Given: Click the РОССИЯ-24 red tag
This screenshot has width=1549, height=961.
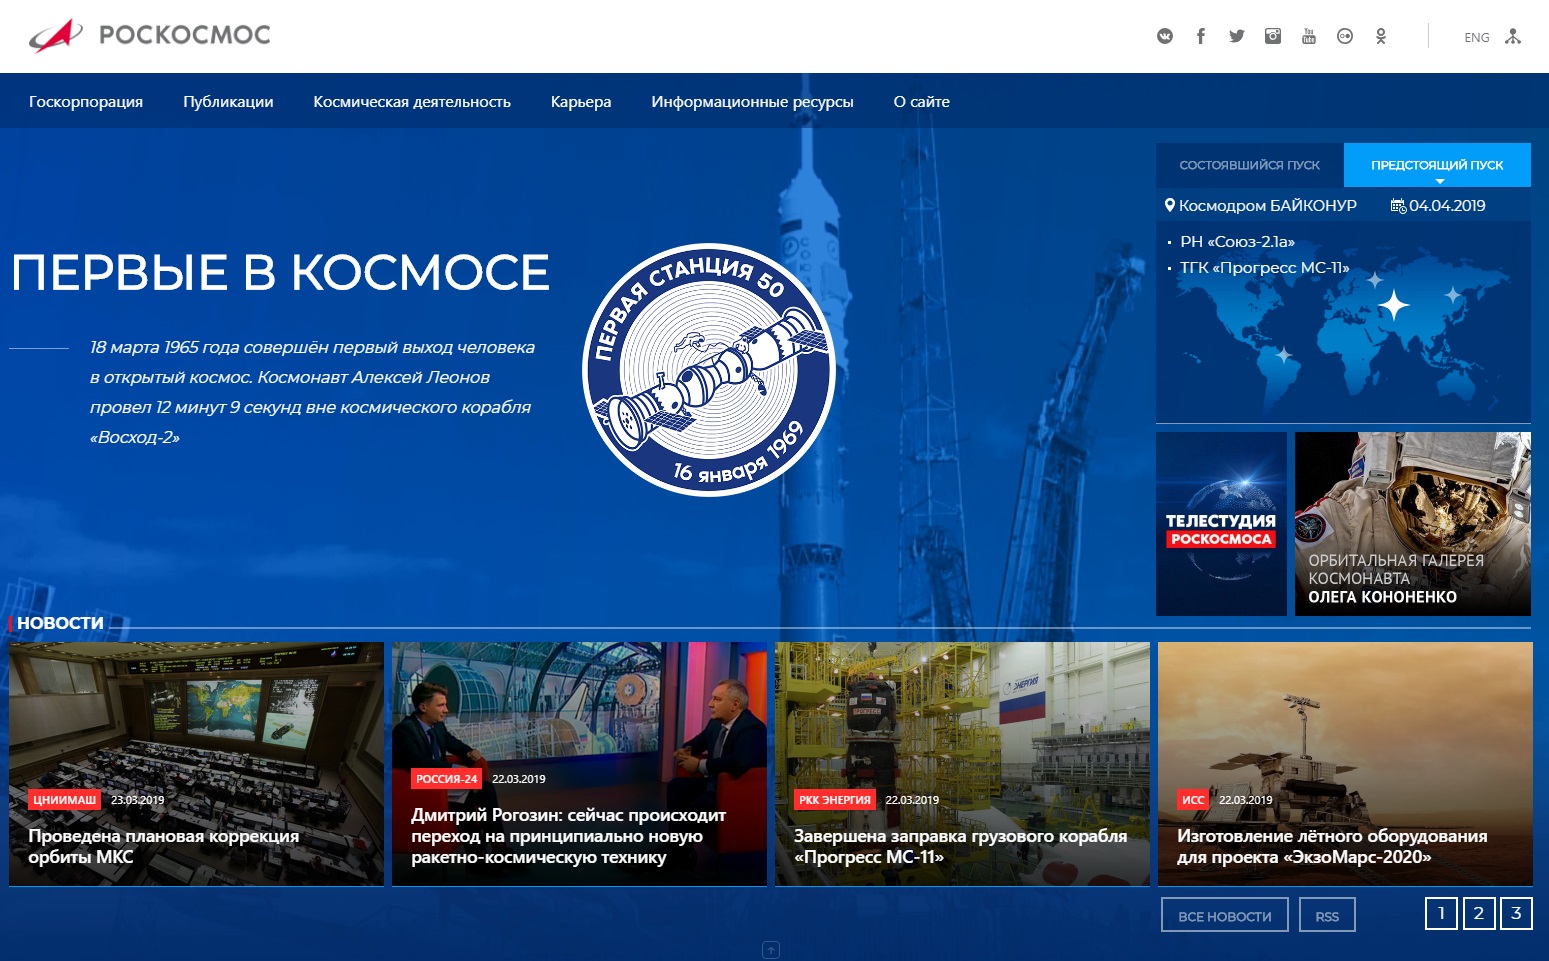Looking at the screenshot, I should pyautogui.click(x=447, y=779).
